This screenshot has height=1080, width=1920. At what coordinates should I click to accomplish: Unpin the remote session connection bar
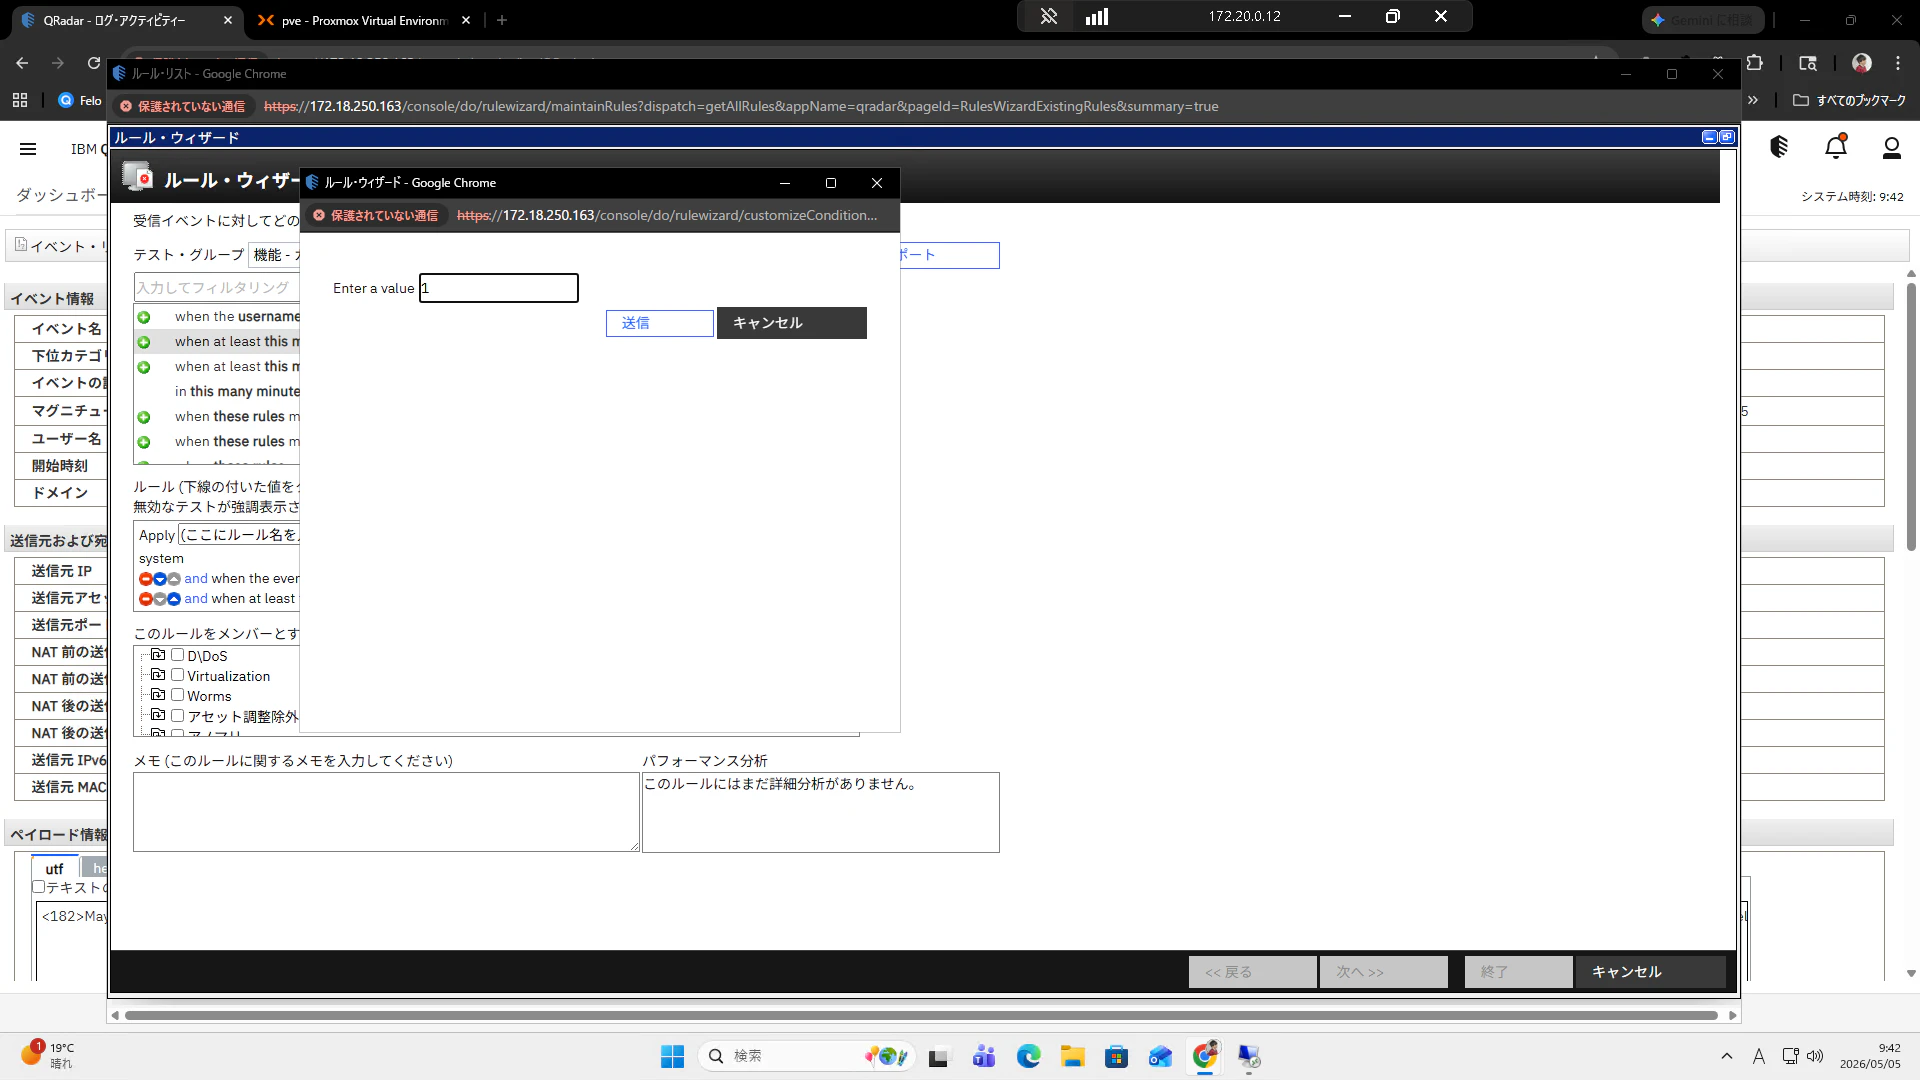pyautogui.click(x=1048, y=16)
